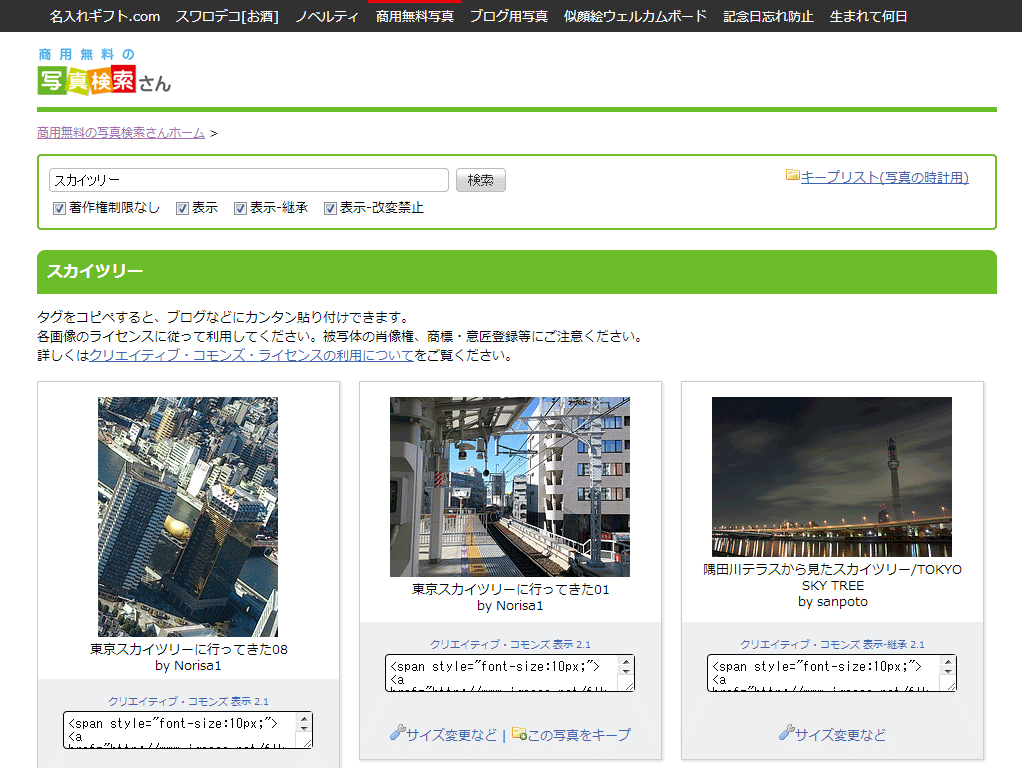Uncheck the 表示-改変禁止 checkbox
The height and width of the screenshot is (768, 1022).
tap(330, 208)
